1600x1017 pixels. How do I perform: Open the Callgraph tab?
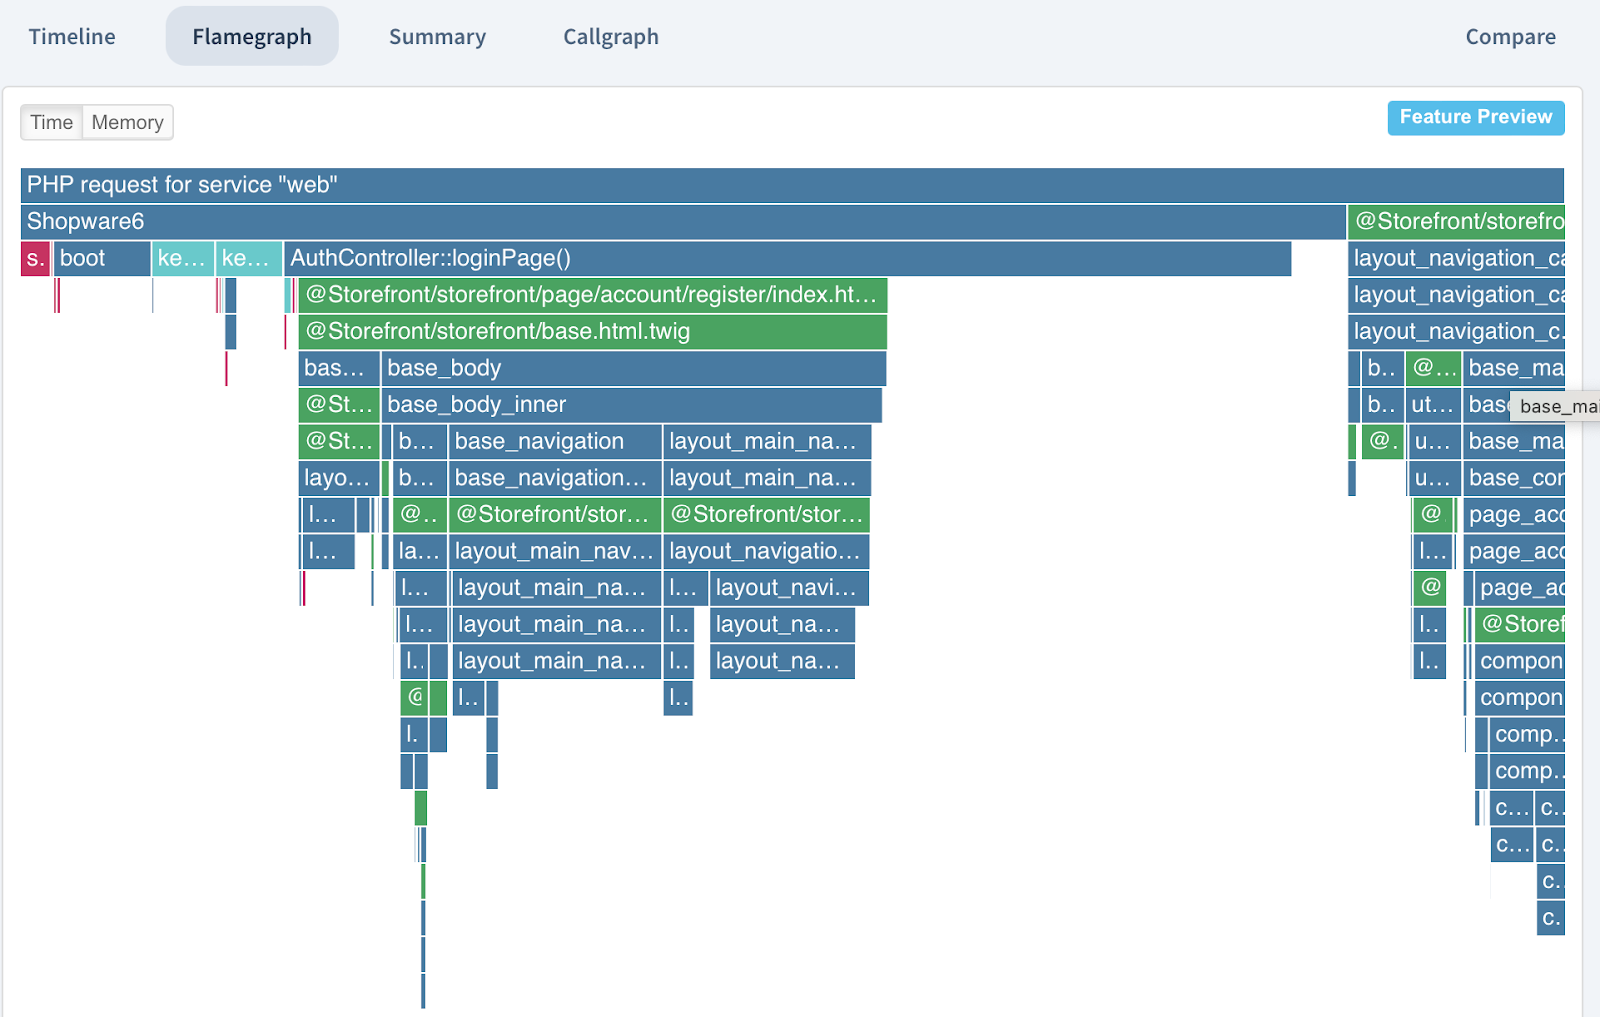pyautogui.click(x=611, y=37)
